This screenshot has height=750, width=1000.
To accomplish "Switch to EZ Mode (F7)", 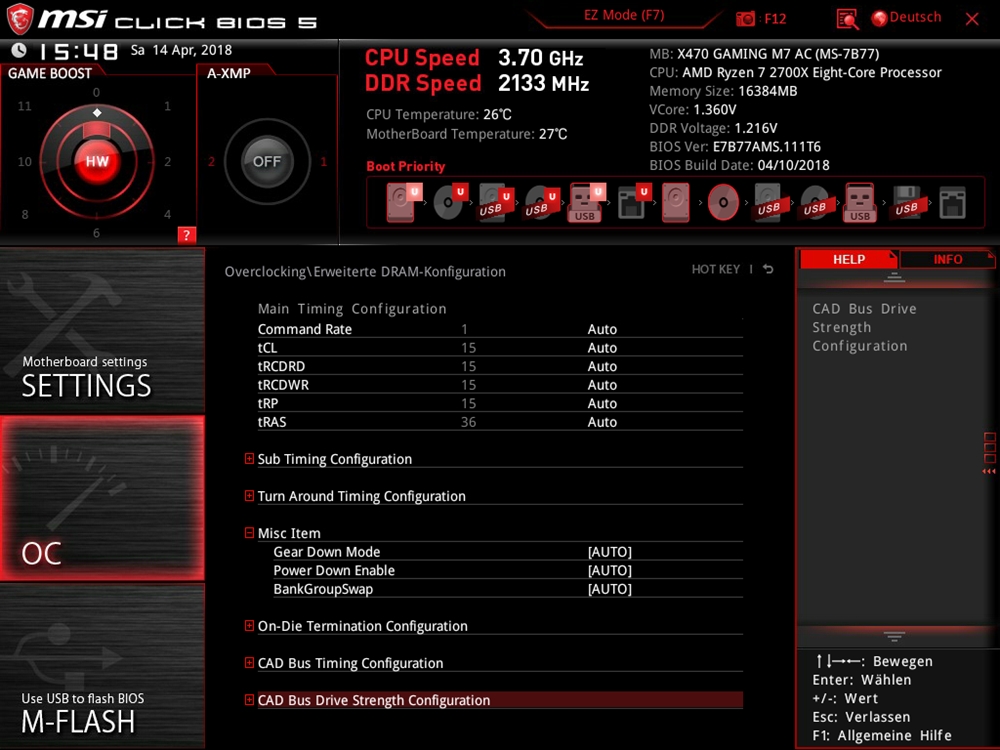I will 624,15.
